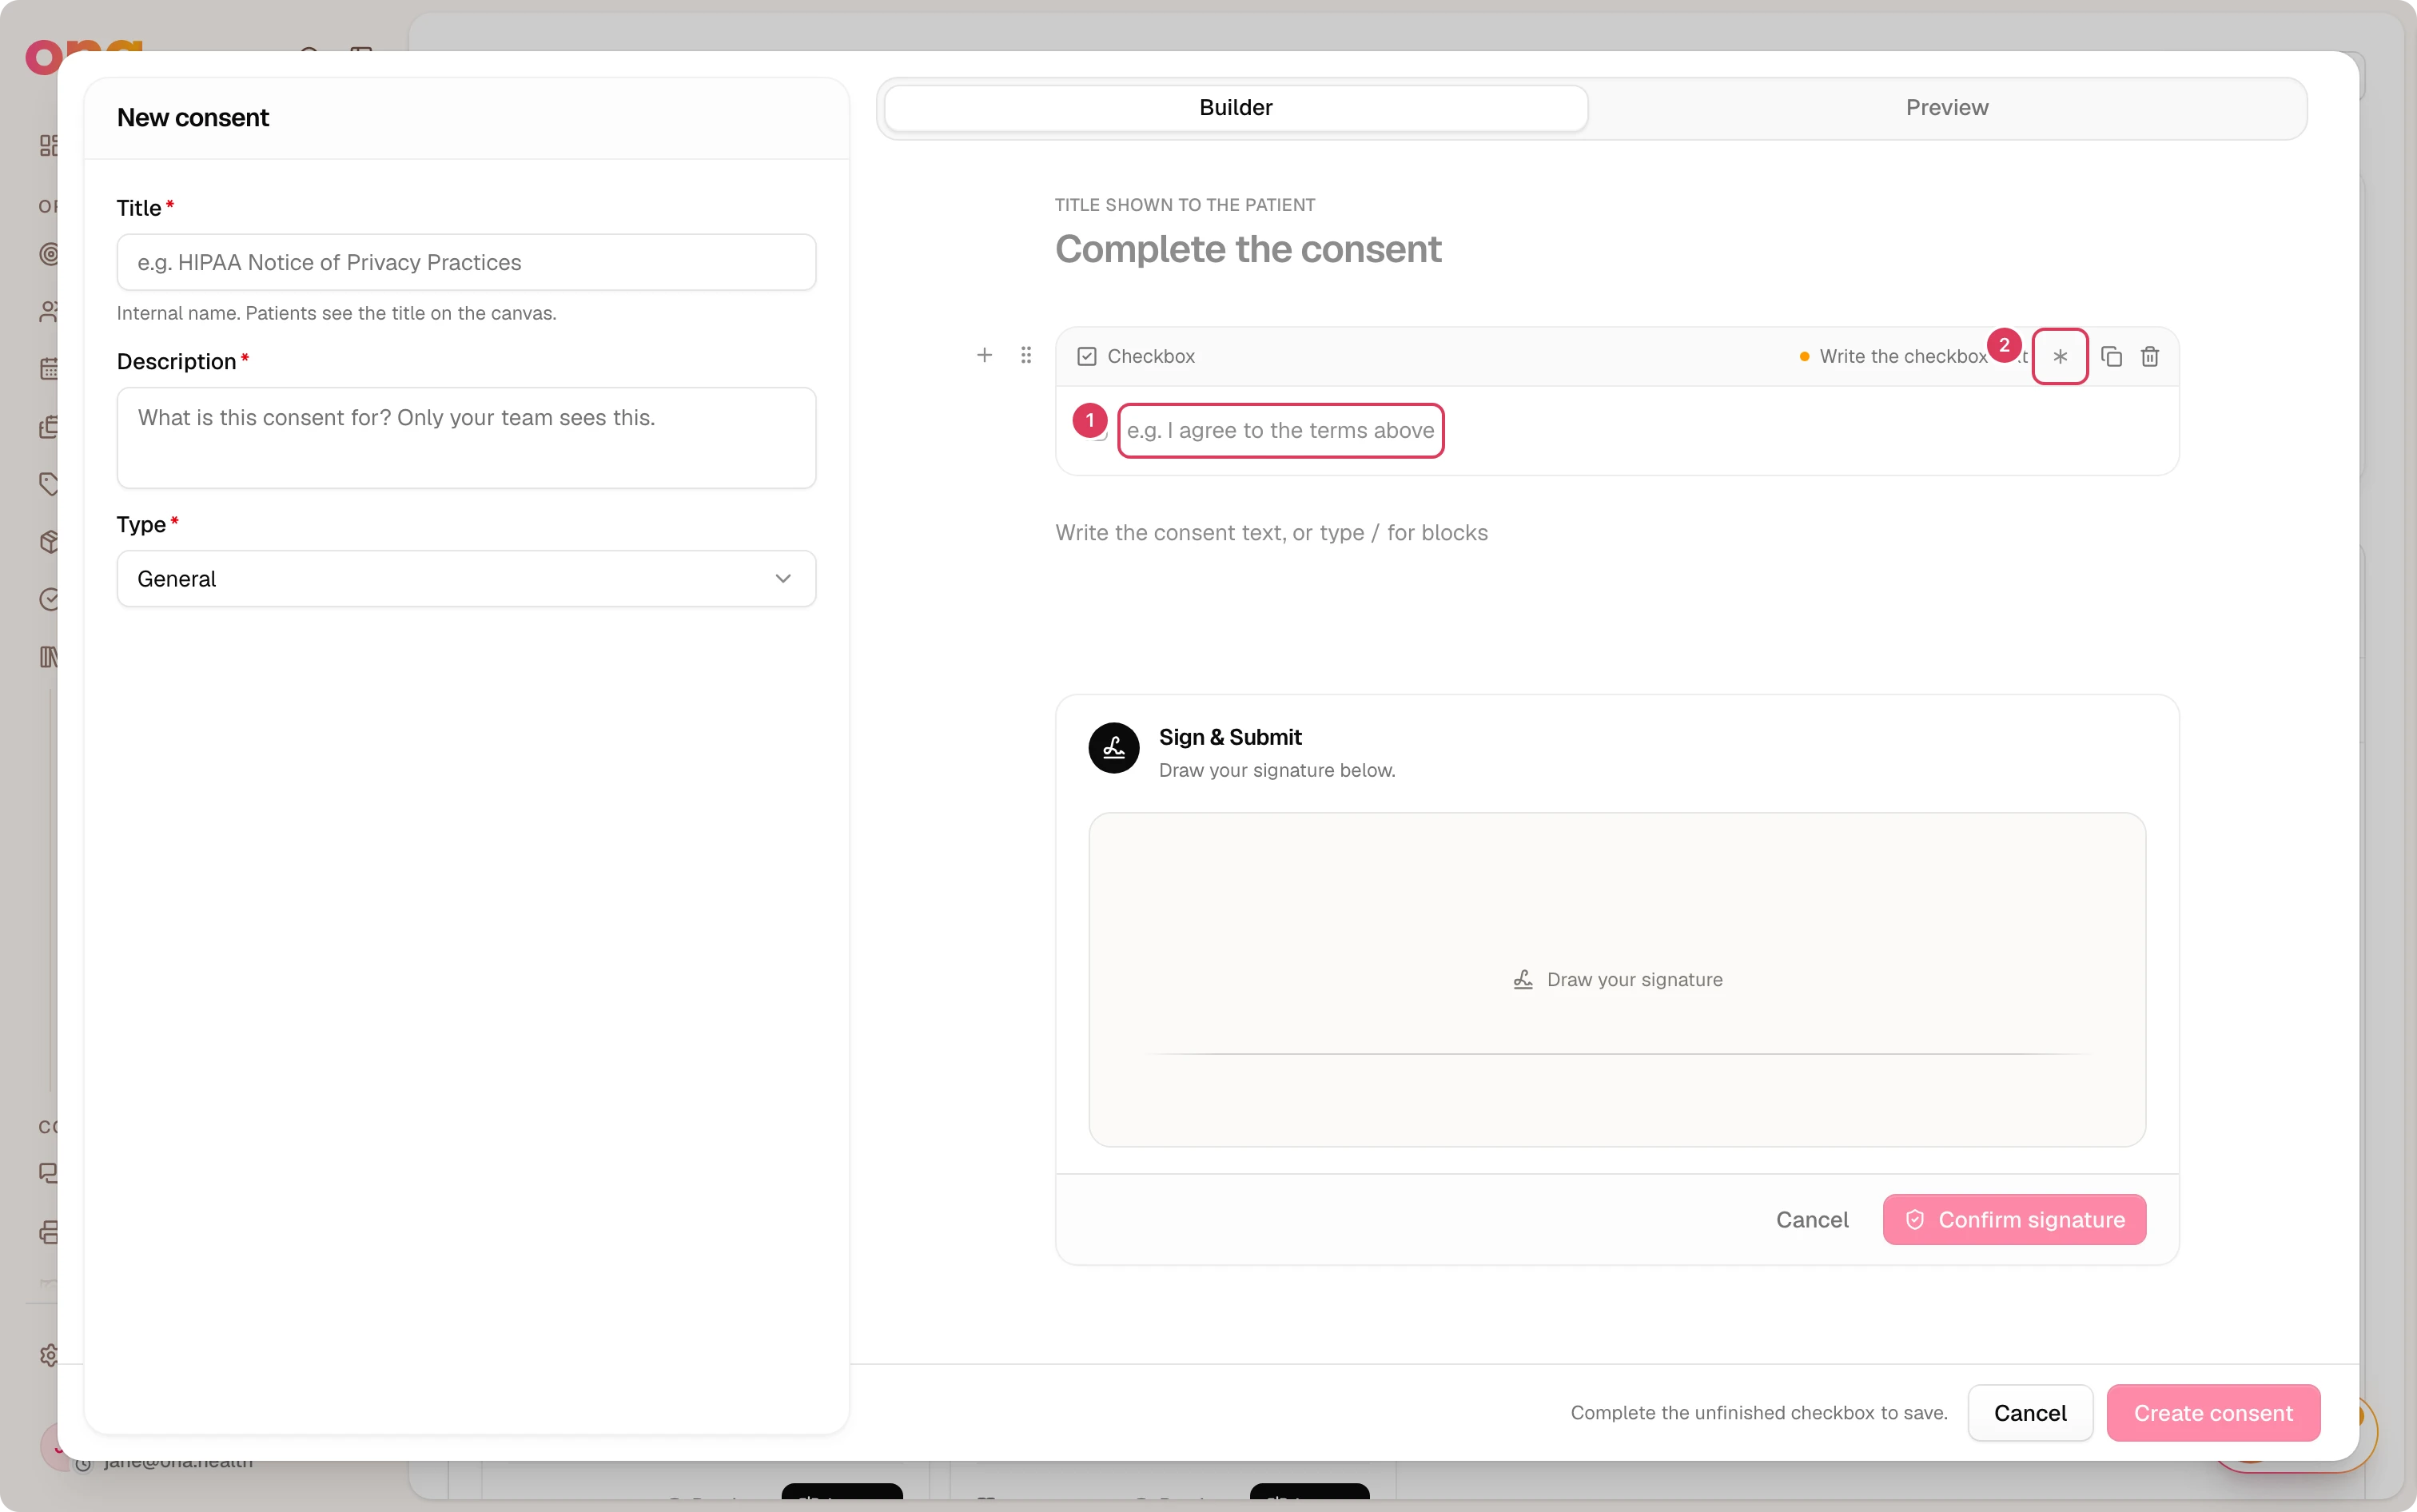Click the Create consent button
Viewport: 2417px width, 1512px height.
(2212, 1412)
